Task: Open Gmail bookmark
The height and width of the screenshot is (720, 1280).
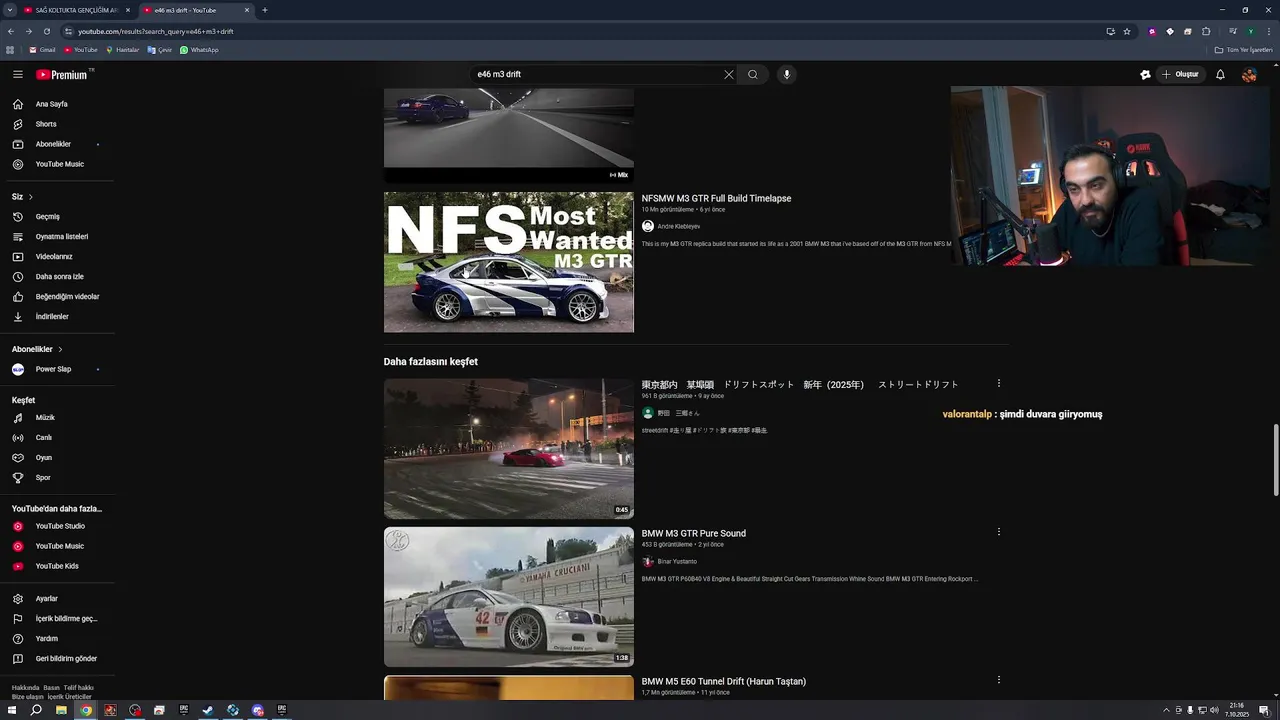Action: [x=42, y=50]
